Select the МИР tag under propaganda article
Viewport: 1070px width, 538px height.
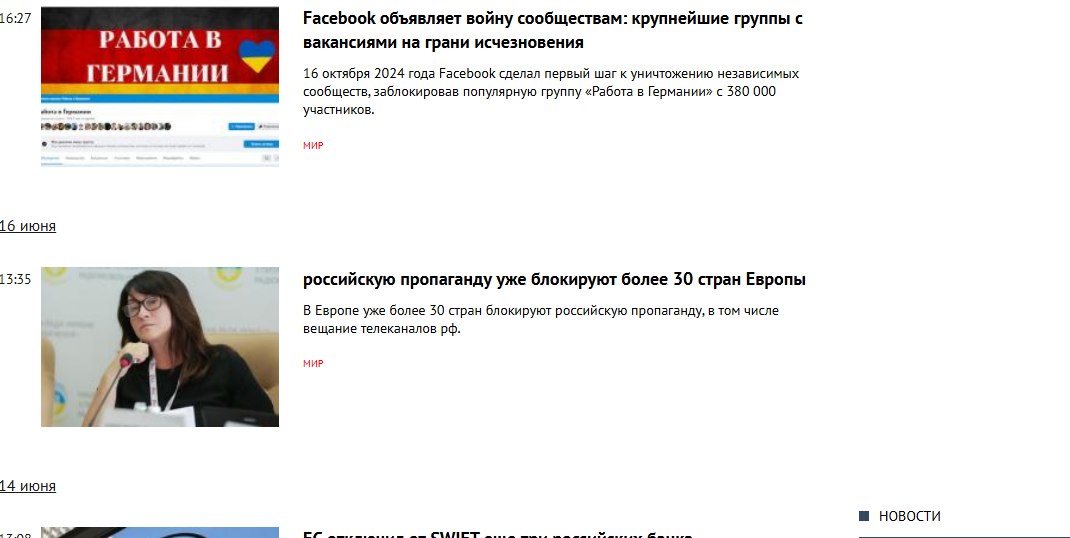(313, 363)
